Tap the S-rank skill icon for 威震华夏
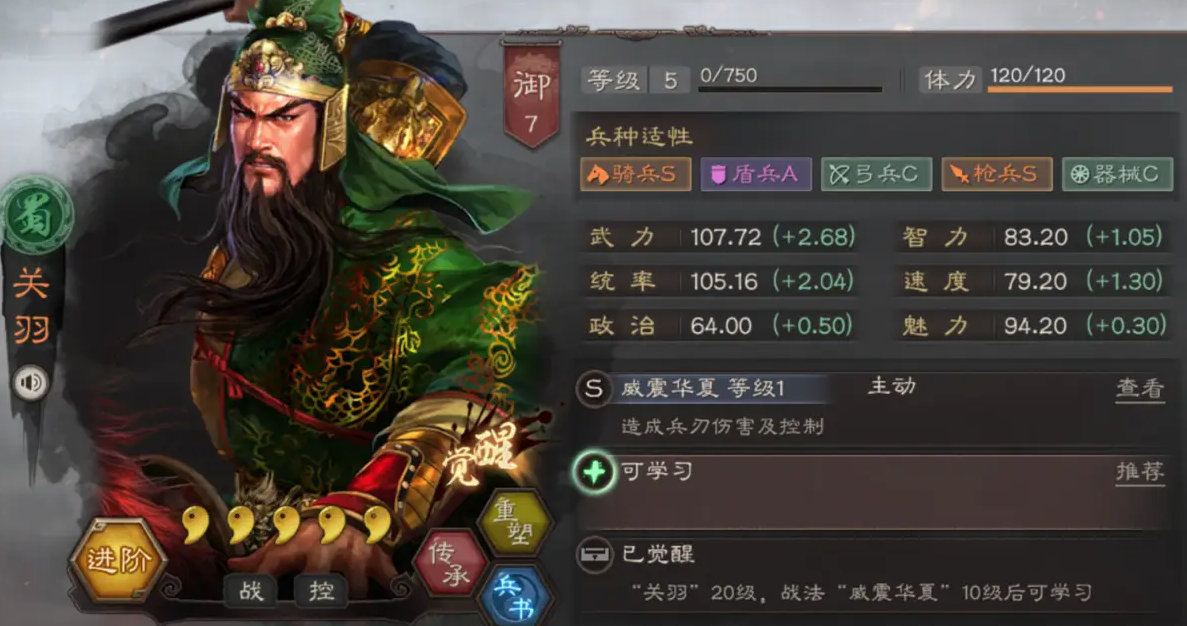 pyautogui.click(x=594, y=390)
